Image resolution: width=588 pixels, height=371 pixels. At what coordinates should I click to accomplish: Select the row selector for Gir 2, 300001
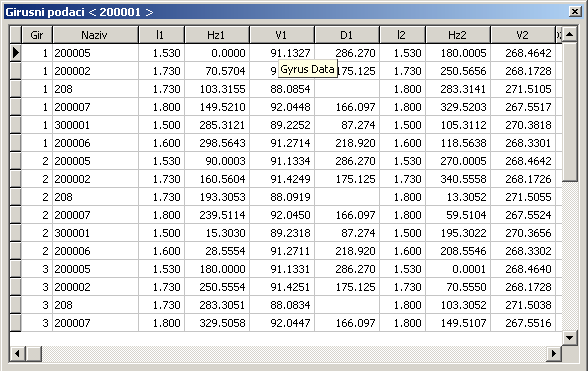click(x=15, y=233)
